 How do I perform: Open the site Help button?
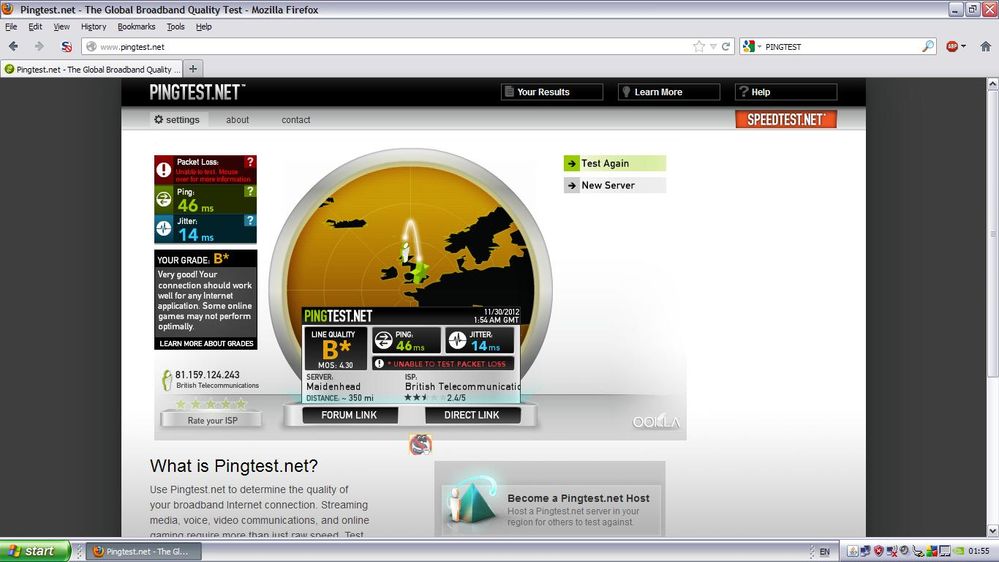[x=786, y=92]
